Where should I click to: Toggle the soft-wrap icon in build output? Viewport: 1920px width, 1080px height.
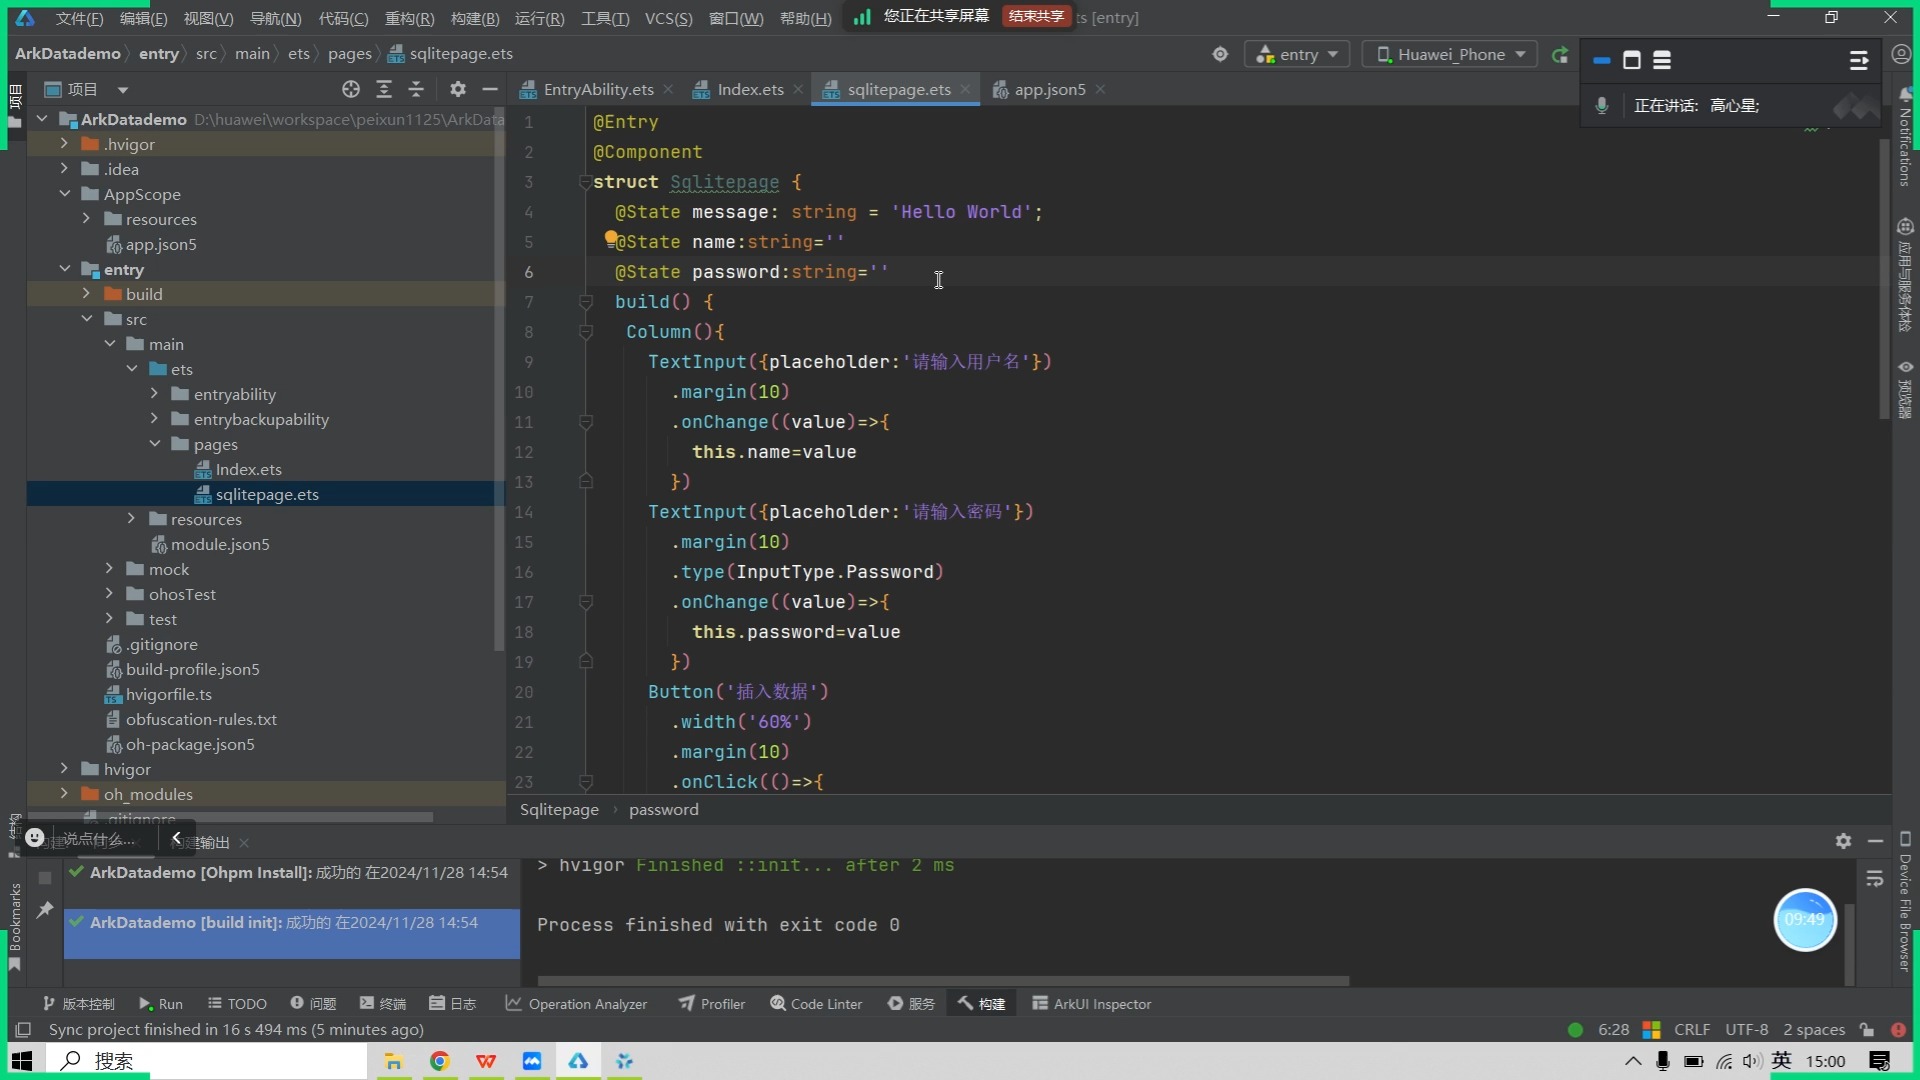tap(1874, 879)
